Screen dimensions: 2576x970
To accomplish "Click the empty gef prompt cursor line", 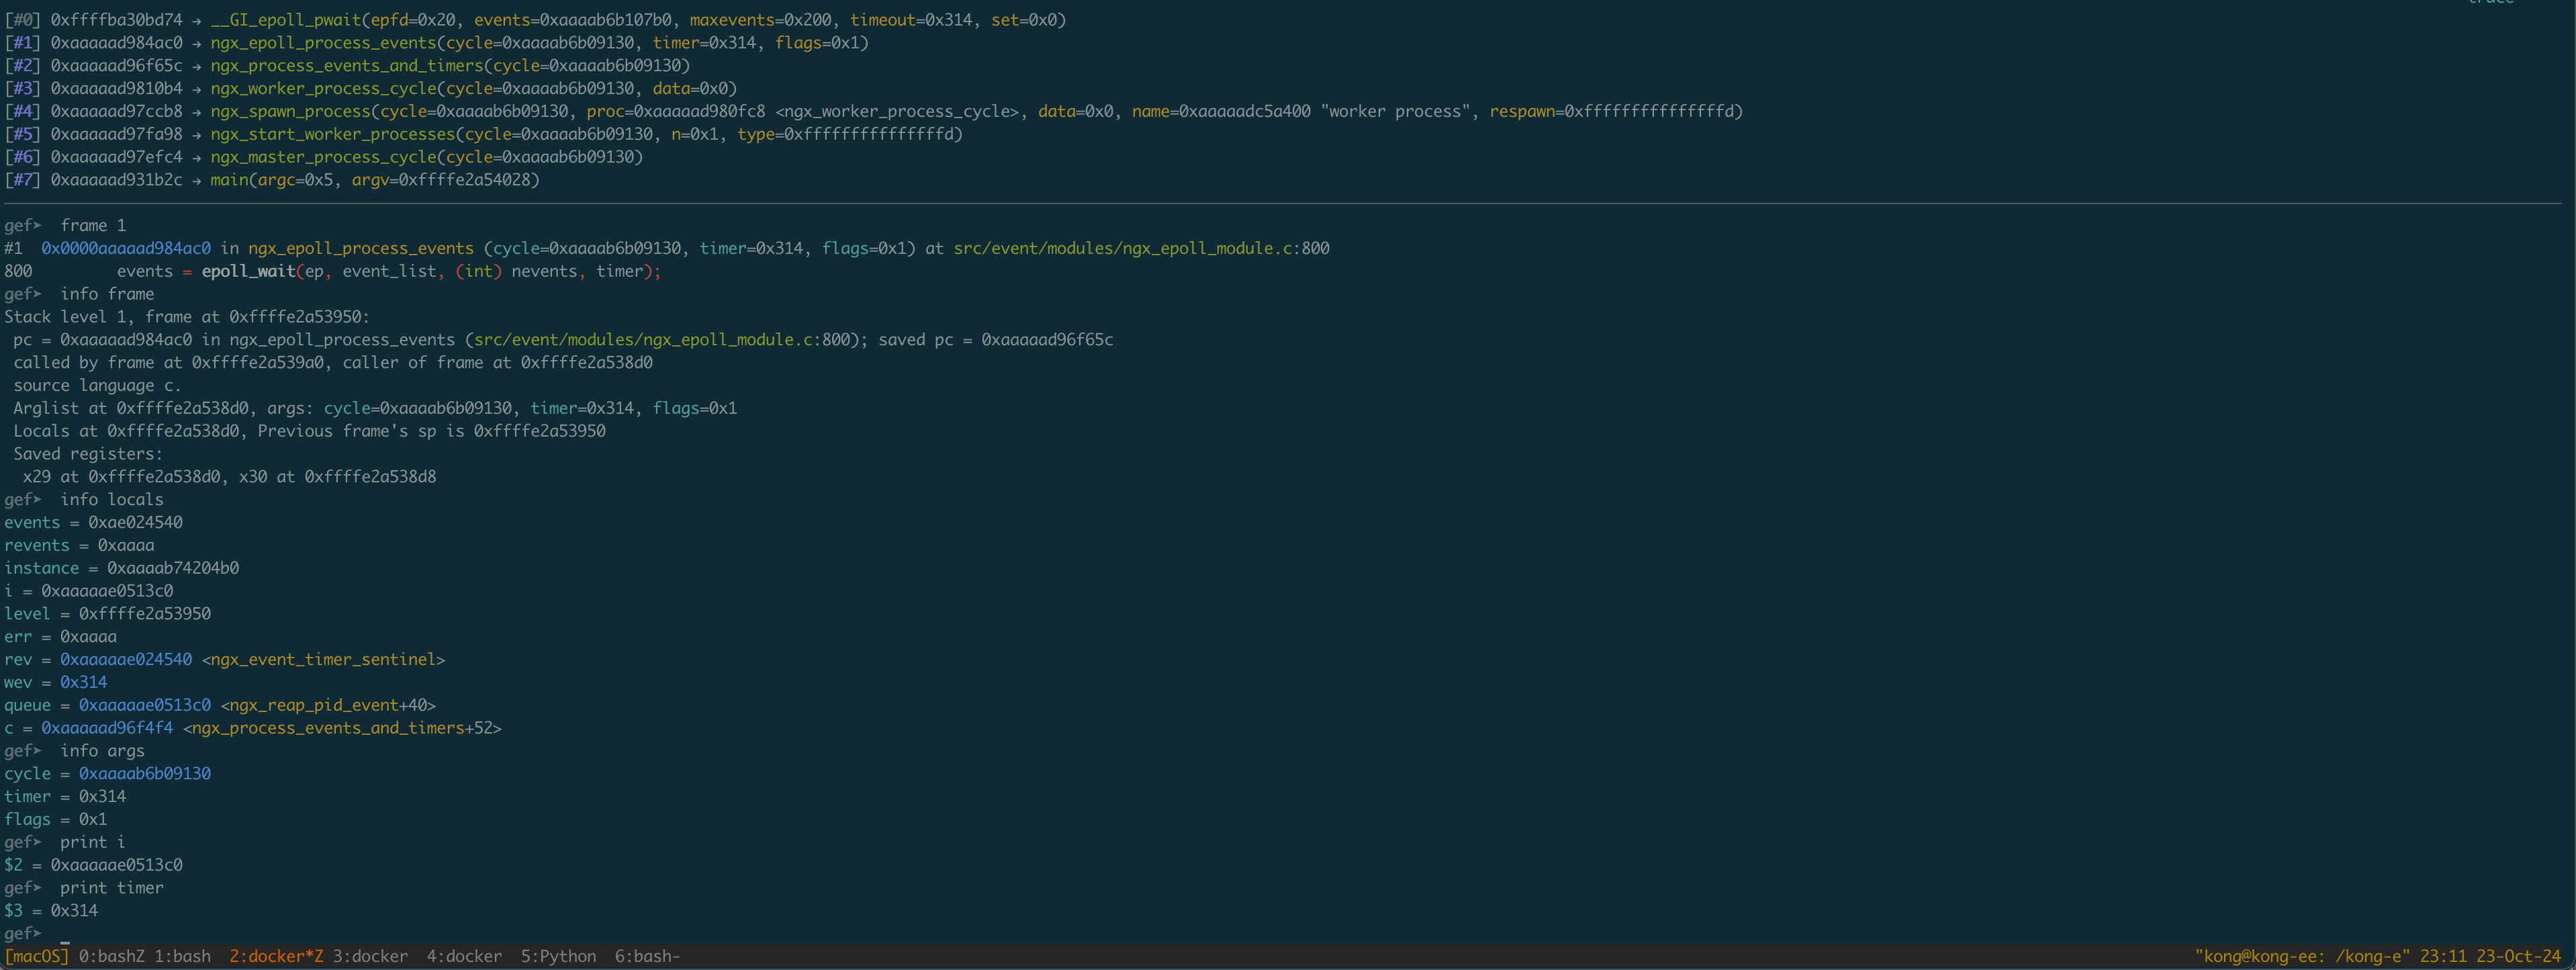I will [x=36, y=934].
